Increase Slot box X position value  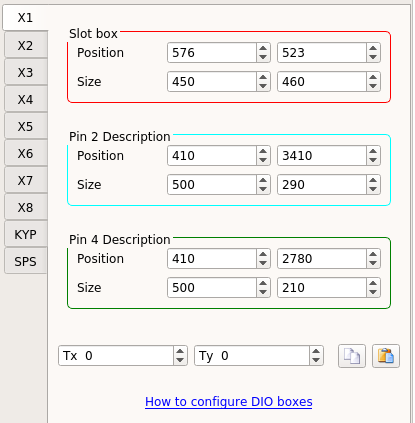click(263, 48)
